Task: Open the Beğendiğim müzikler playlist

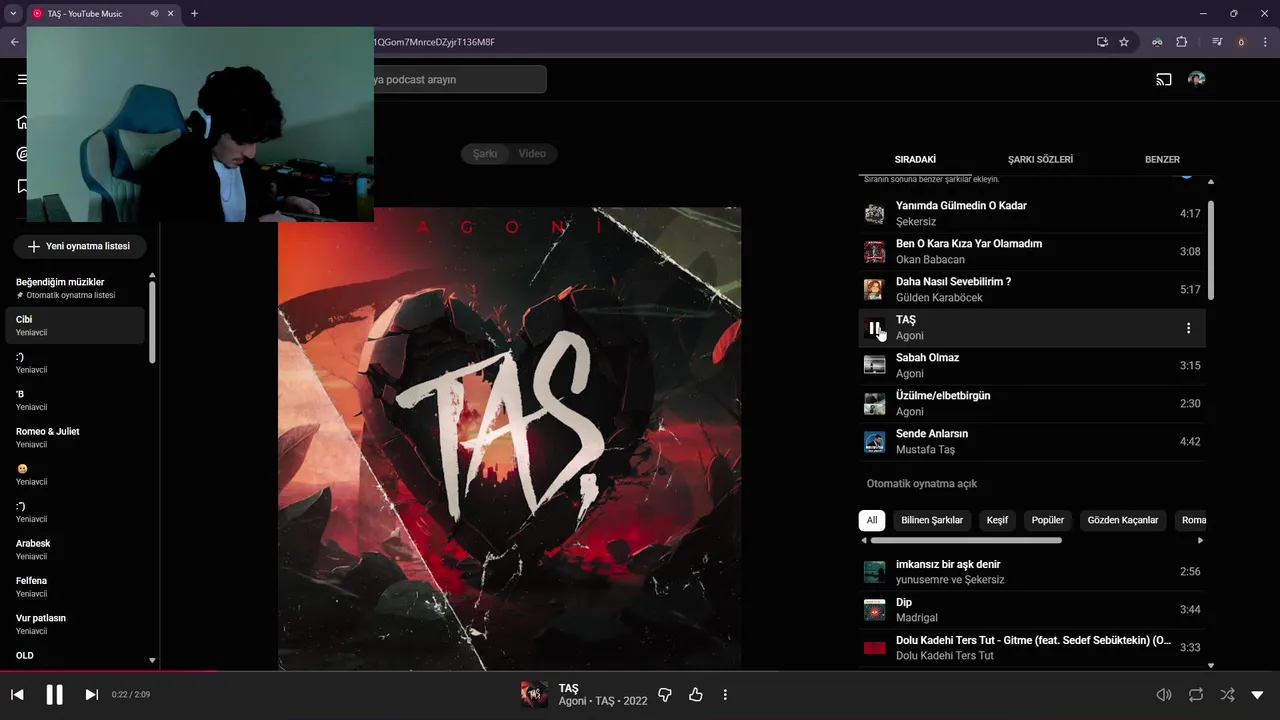Action: 75,288
